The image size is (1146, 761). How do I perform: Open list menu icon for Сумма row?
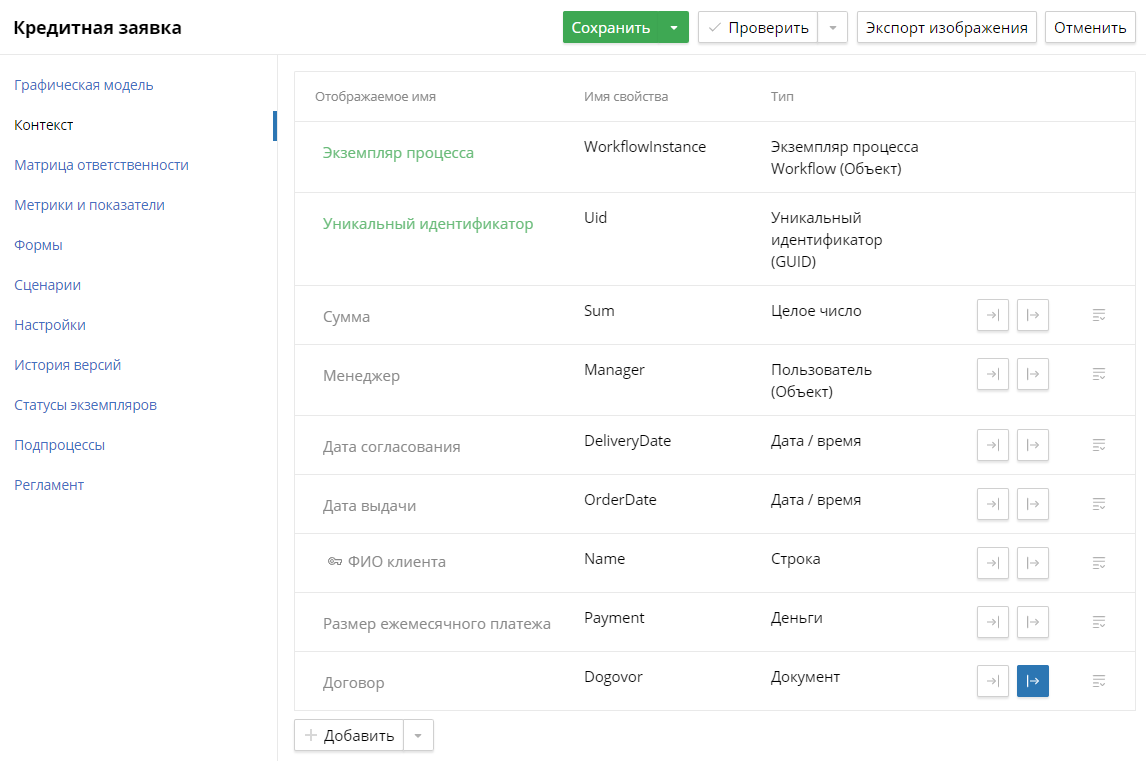pos(1099,315)
